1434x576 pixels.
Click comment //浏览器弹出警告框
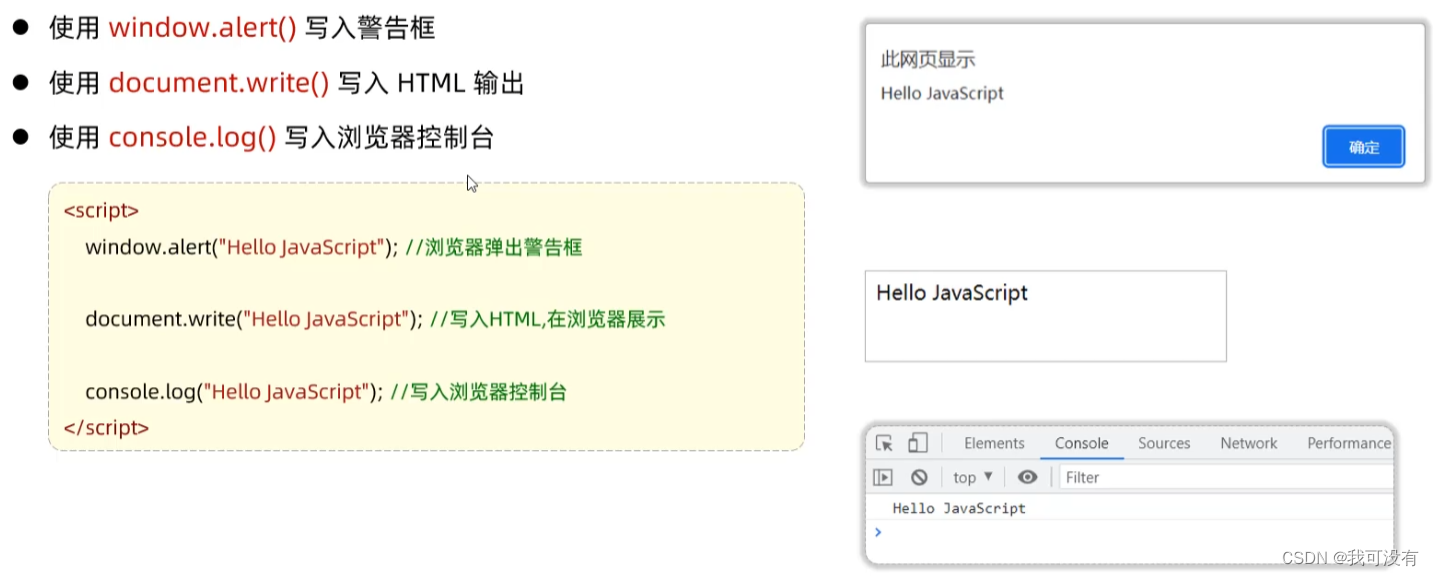point(494,247)
